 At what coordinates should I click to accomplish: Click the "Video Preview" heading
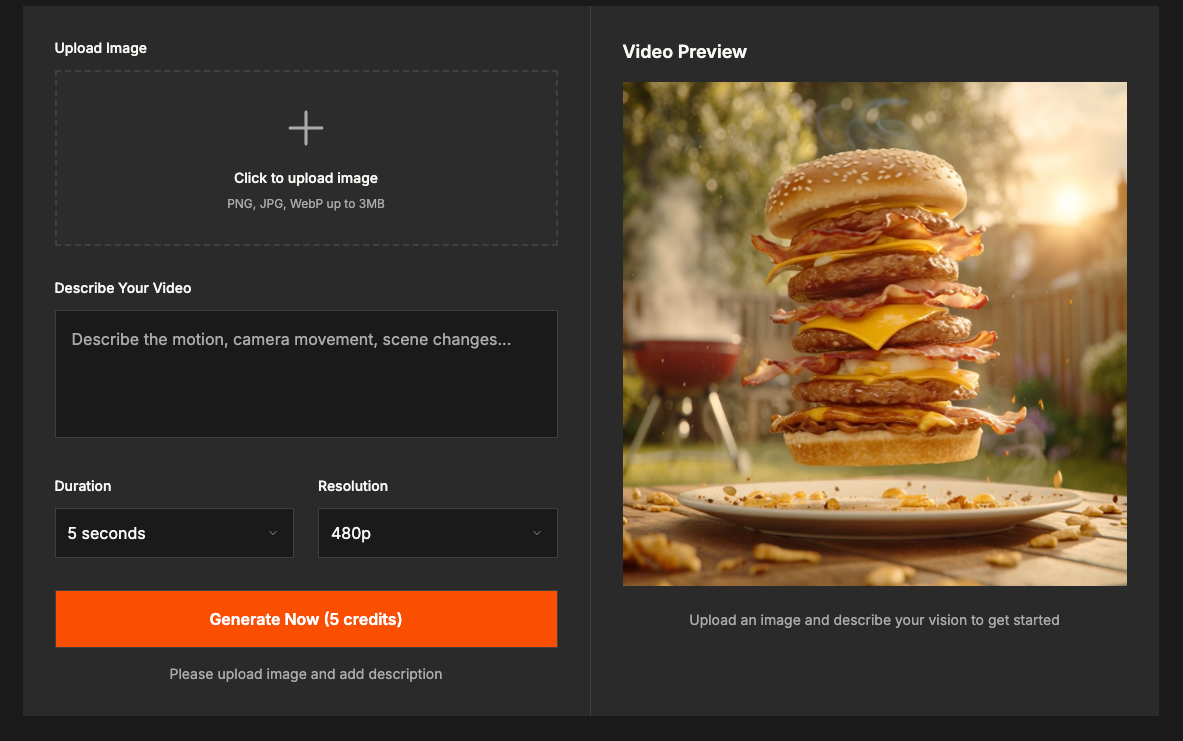684,51
